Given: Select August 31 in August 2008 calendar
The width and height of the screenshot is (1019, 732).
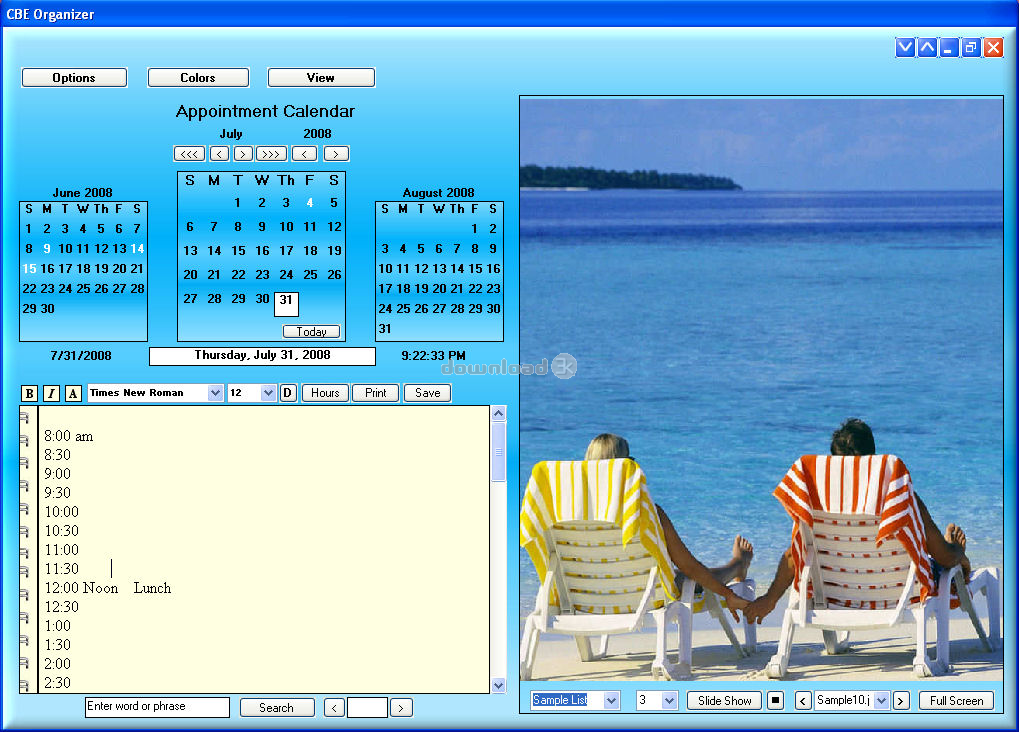Looking at the screenshot, I should point(385,329).
